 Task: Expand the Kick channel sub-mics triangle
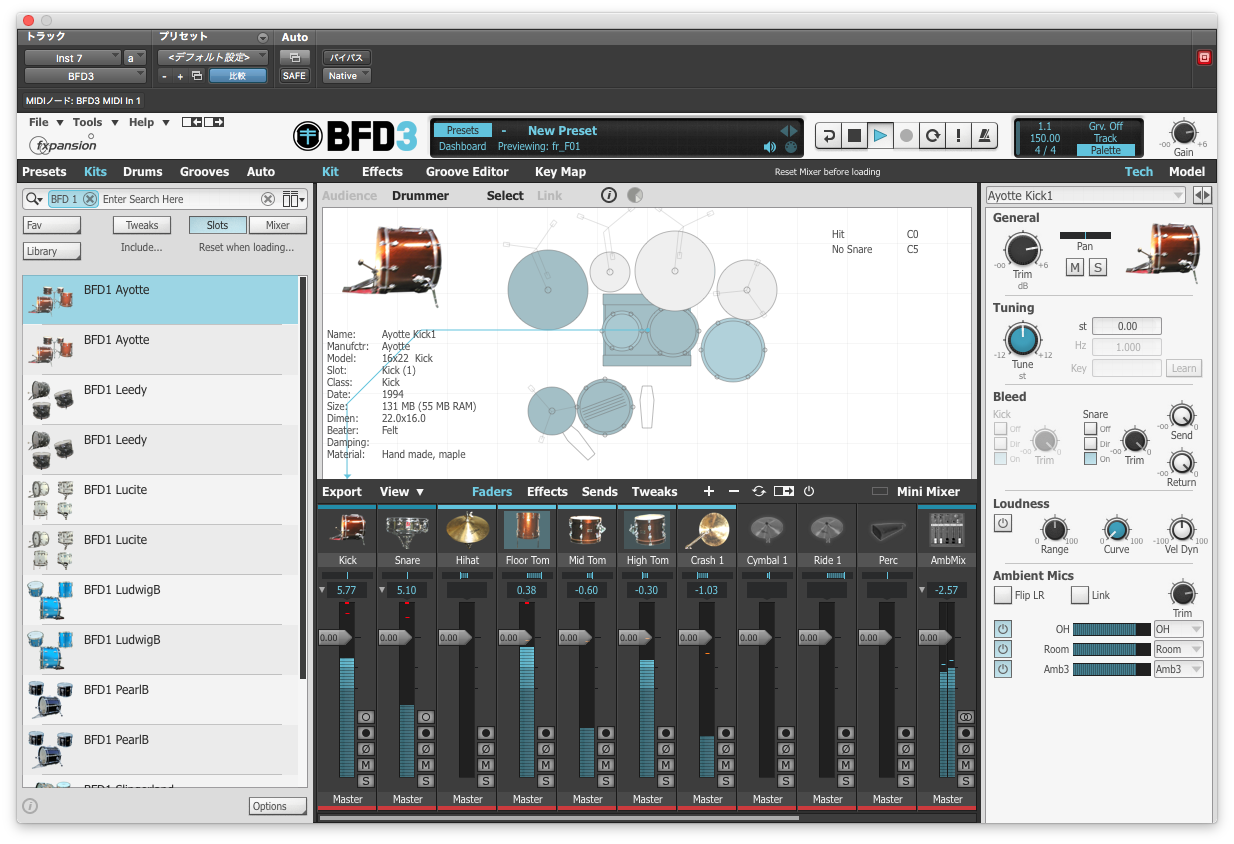pos(322,590)
